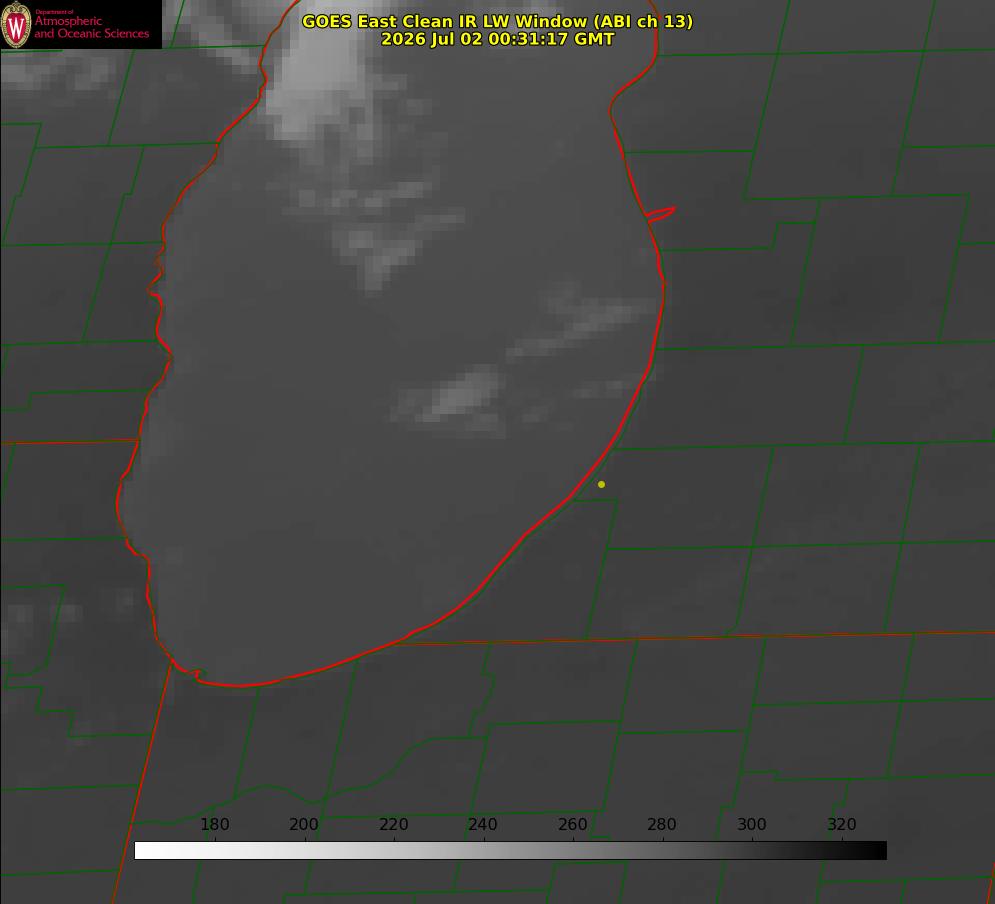Click the middle gray section of the colorbar
Image resolution: width=995 pixels, height=904 pixels.
tap(510, 851)
